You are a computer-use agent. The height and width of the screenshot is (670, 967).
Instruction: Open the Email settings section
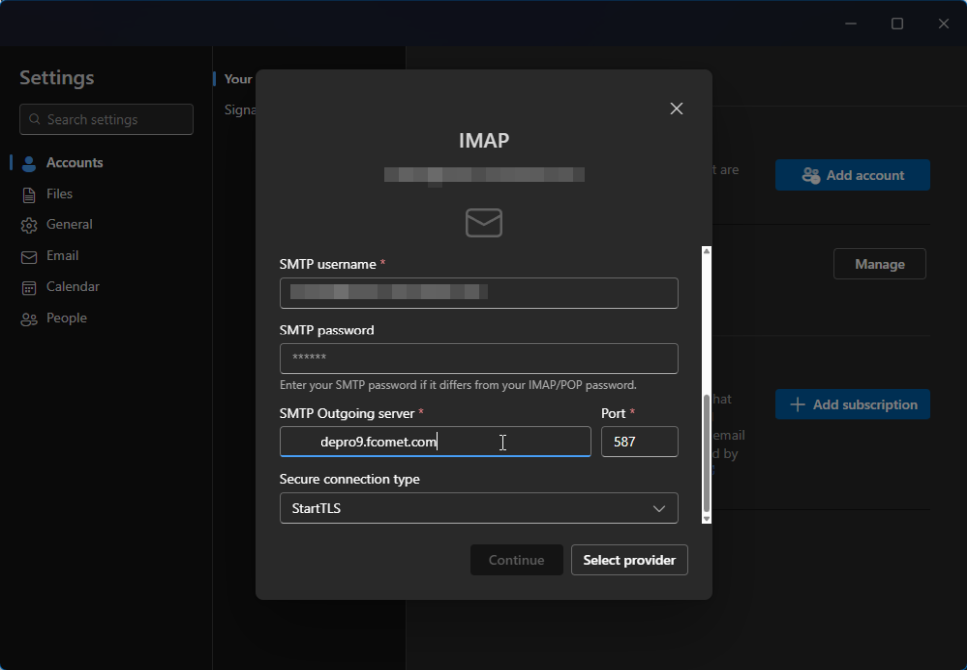[62, 255]
